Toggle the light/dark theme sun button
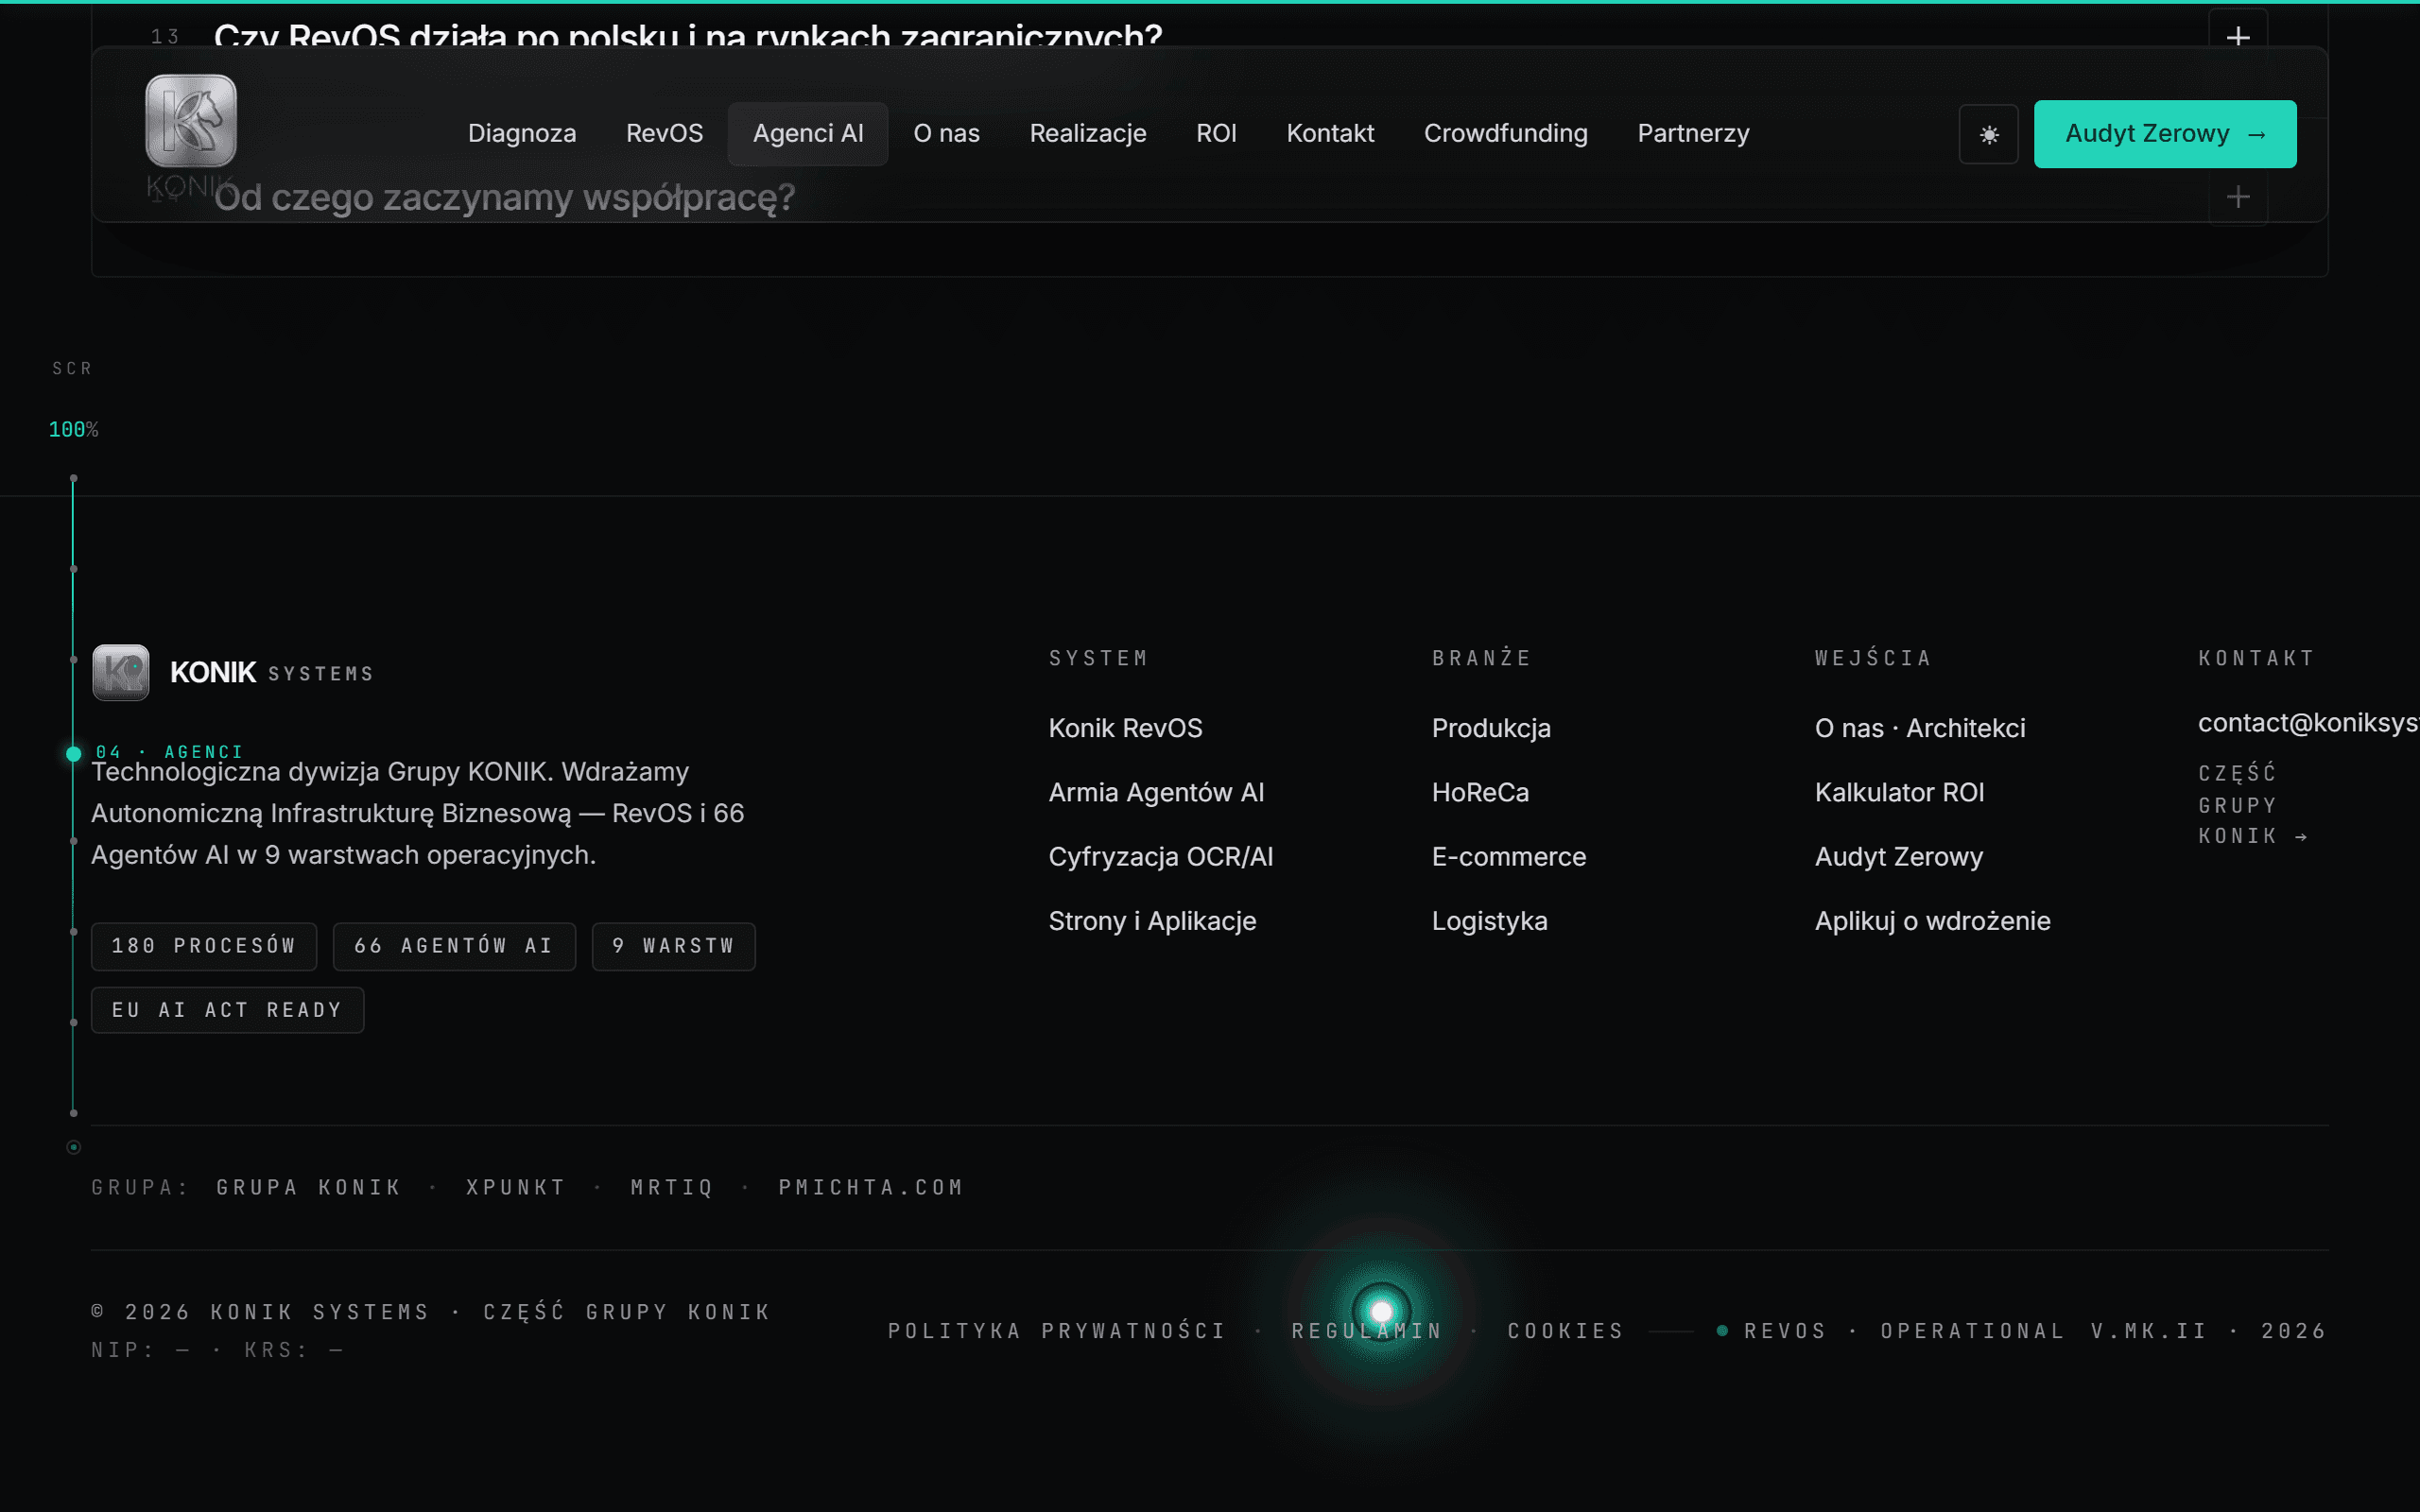This screenshot has height=1512, width=2420. pyautogui.click(x=1988, y=134)
